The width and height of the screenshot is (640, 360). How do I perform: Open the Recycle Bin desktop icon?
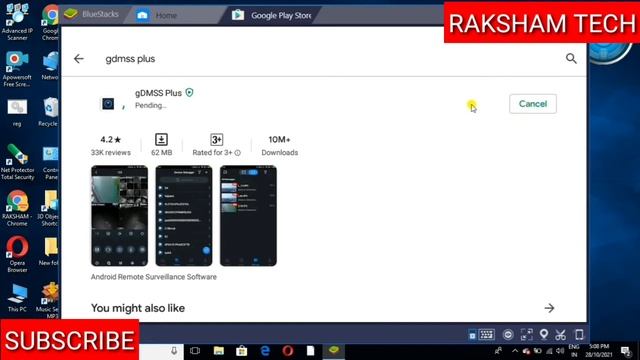pyautogui.click(x=50, y=112)
